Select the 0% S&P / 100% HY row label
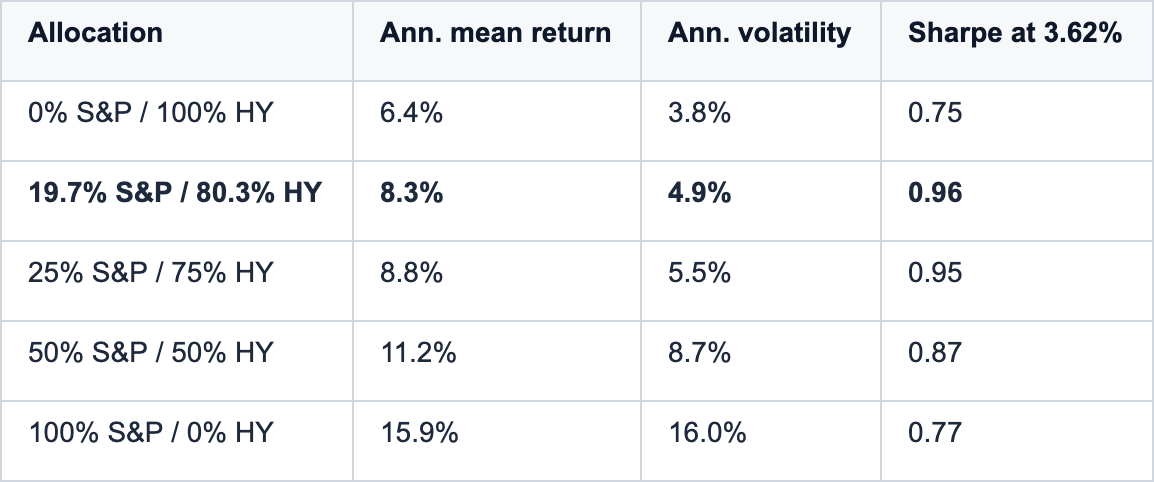The image size is (1154, 482). coord(150,113)
